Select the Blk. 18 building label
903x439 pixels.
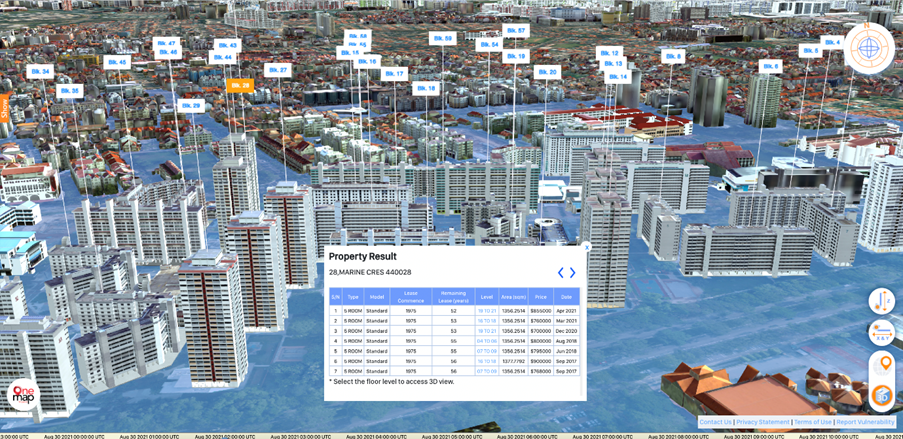pos(426,88)
